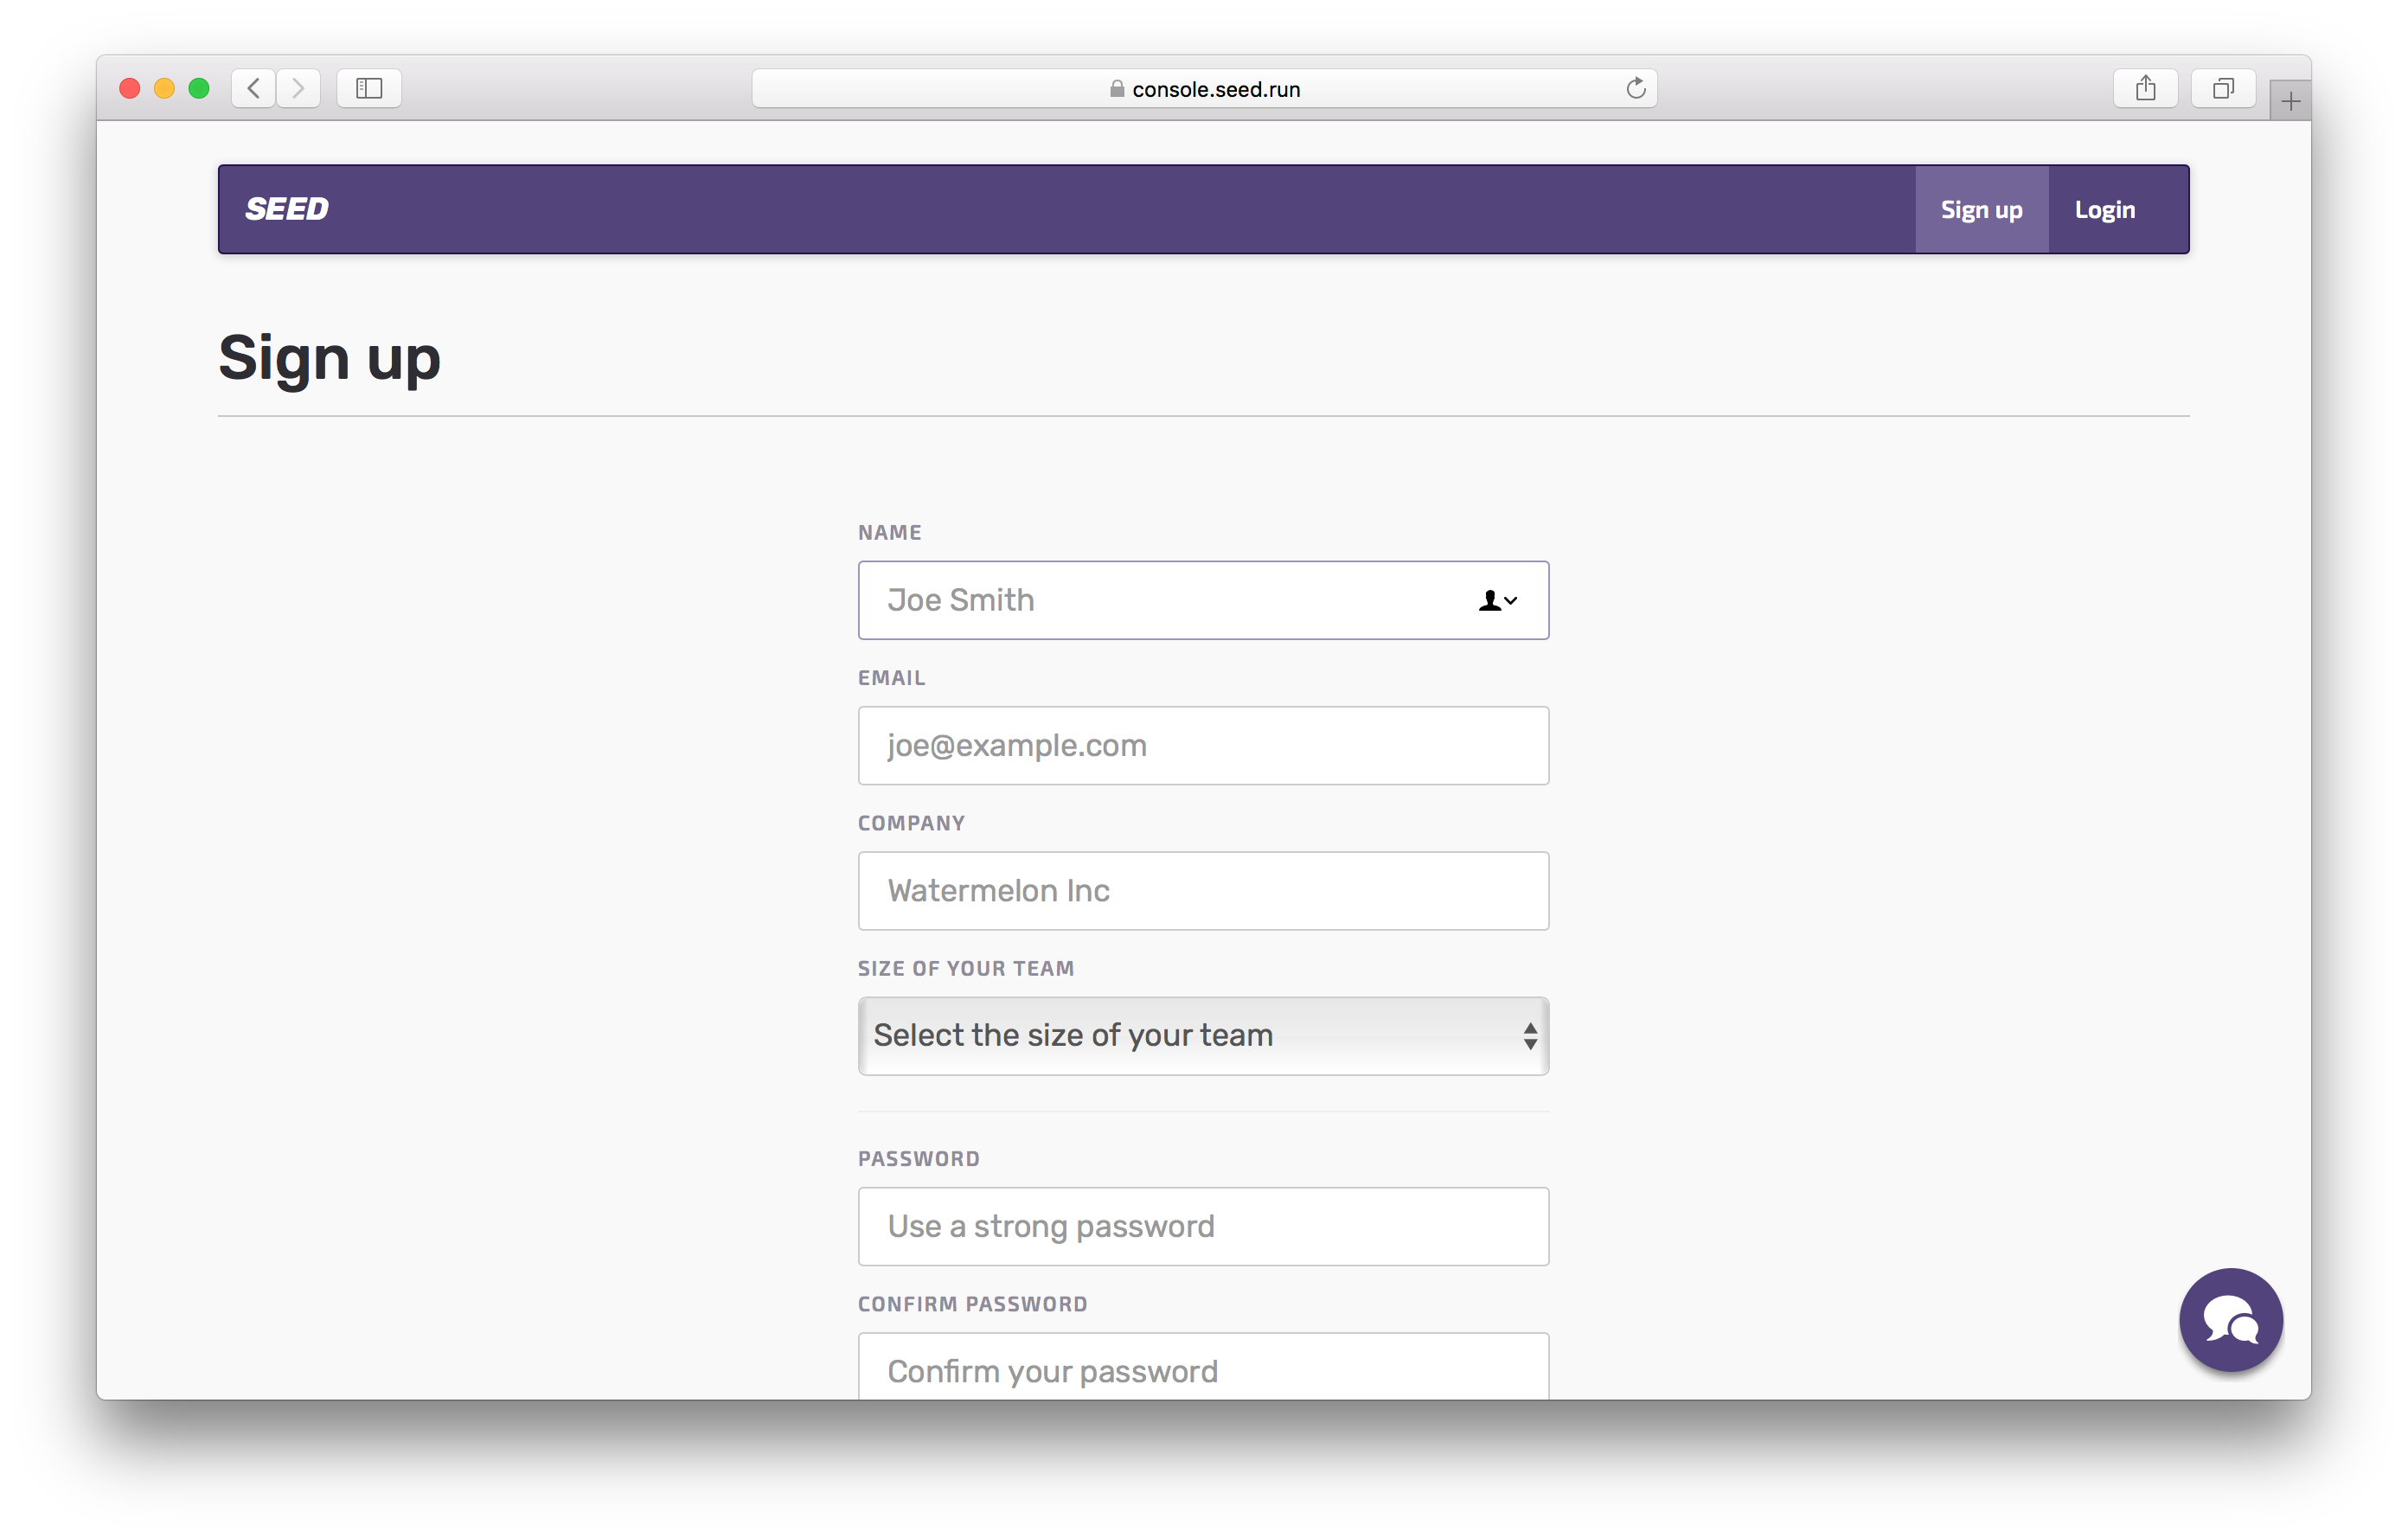
Task: Click the Password input field
Action: click(x=1203, y=1227)
